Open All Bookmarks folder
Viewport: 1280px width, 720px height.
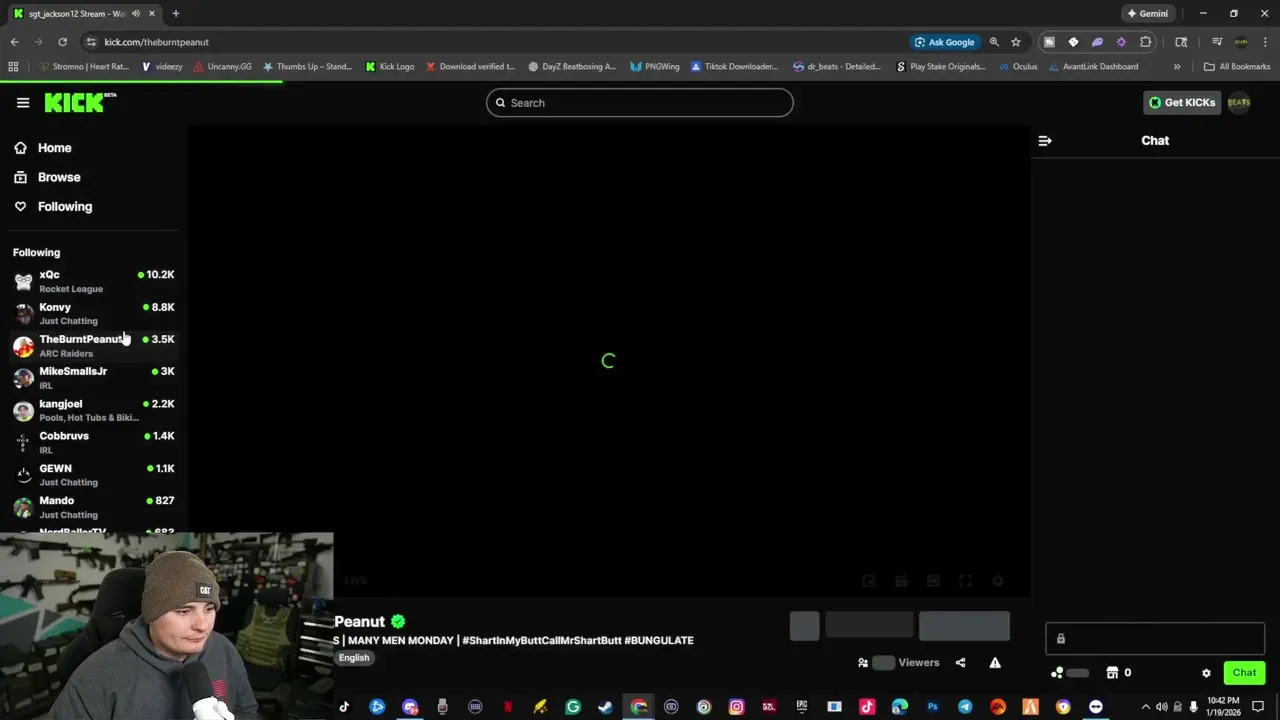coord(1237,67)
